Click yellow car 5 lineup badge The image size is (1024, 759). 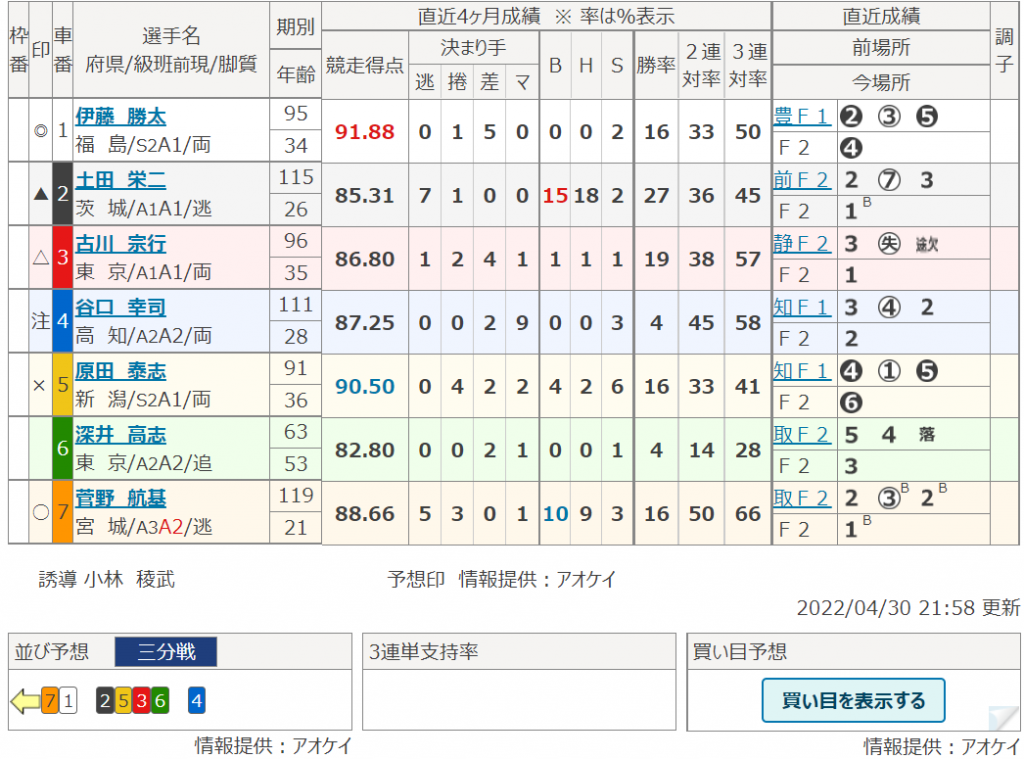[x=123, y=701]
